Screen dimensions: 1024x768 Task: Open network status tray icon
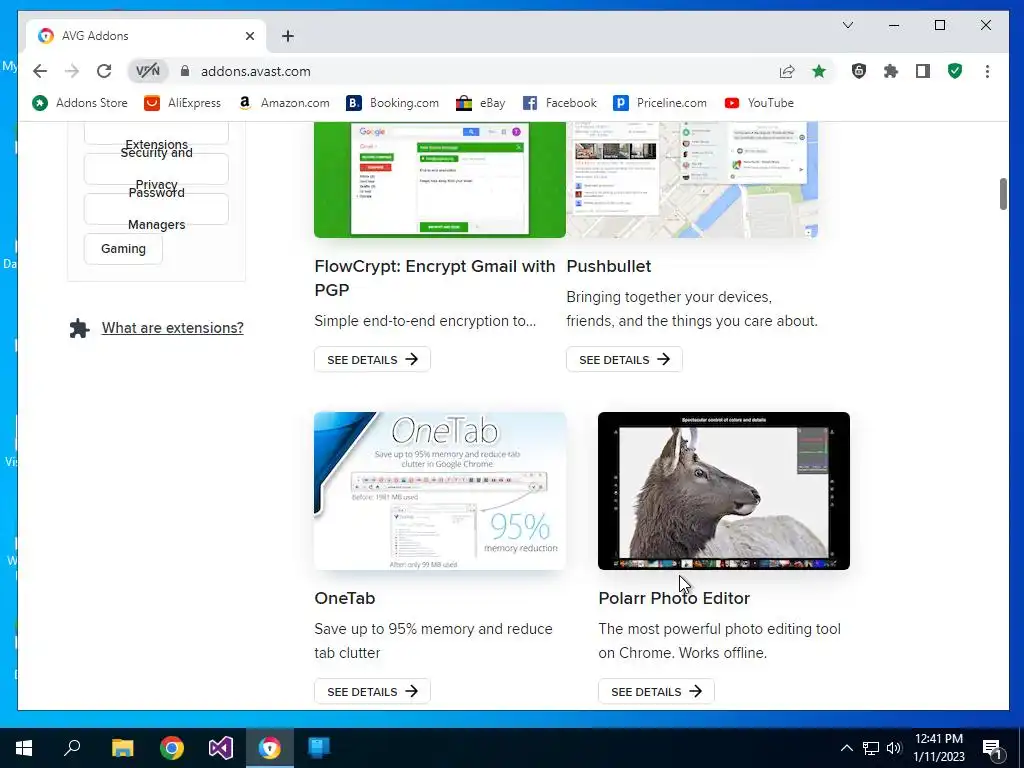tap(871, 748)
